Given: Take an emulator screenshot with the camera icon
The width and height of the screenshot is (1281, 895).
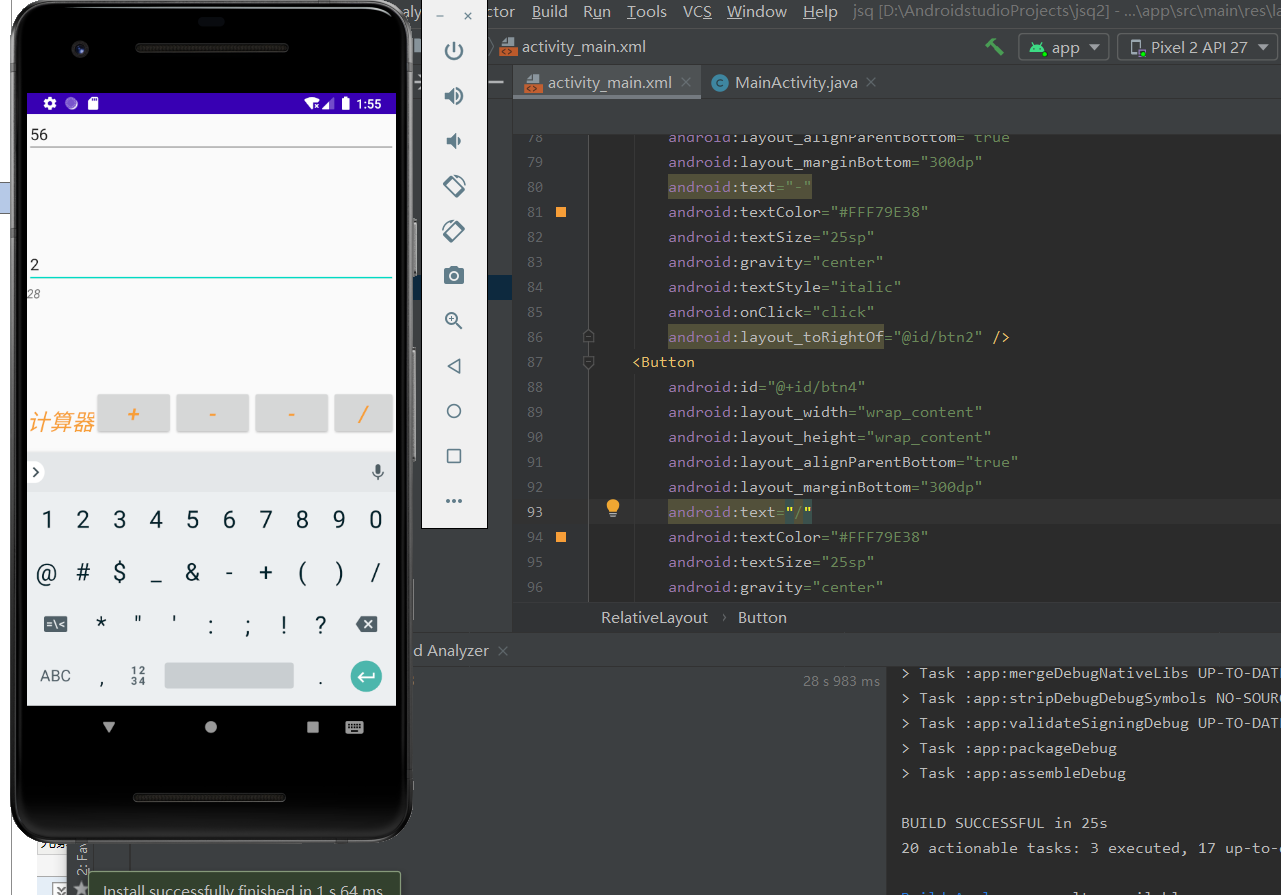Looking at the screenshot, I should click(454, 276).
